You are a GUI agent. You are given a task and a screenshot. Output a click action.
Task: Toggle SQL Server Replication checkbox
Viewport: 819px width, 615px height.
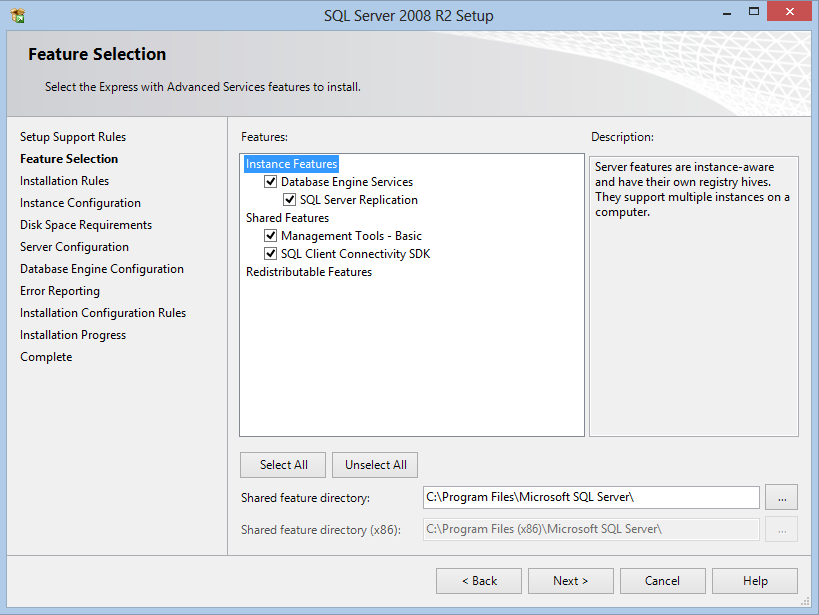[290, 200]
